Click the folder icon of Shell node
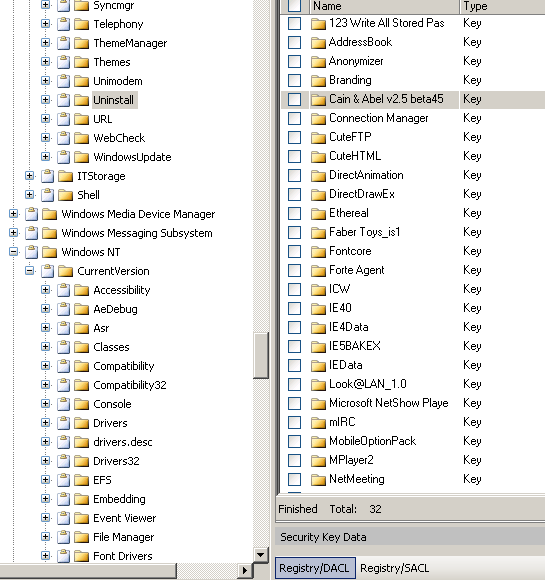The height and width of the screenshot is (580, 545). pos(65,195)
